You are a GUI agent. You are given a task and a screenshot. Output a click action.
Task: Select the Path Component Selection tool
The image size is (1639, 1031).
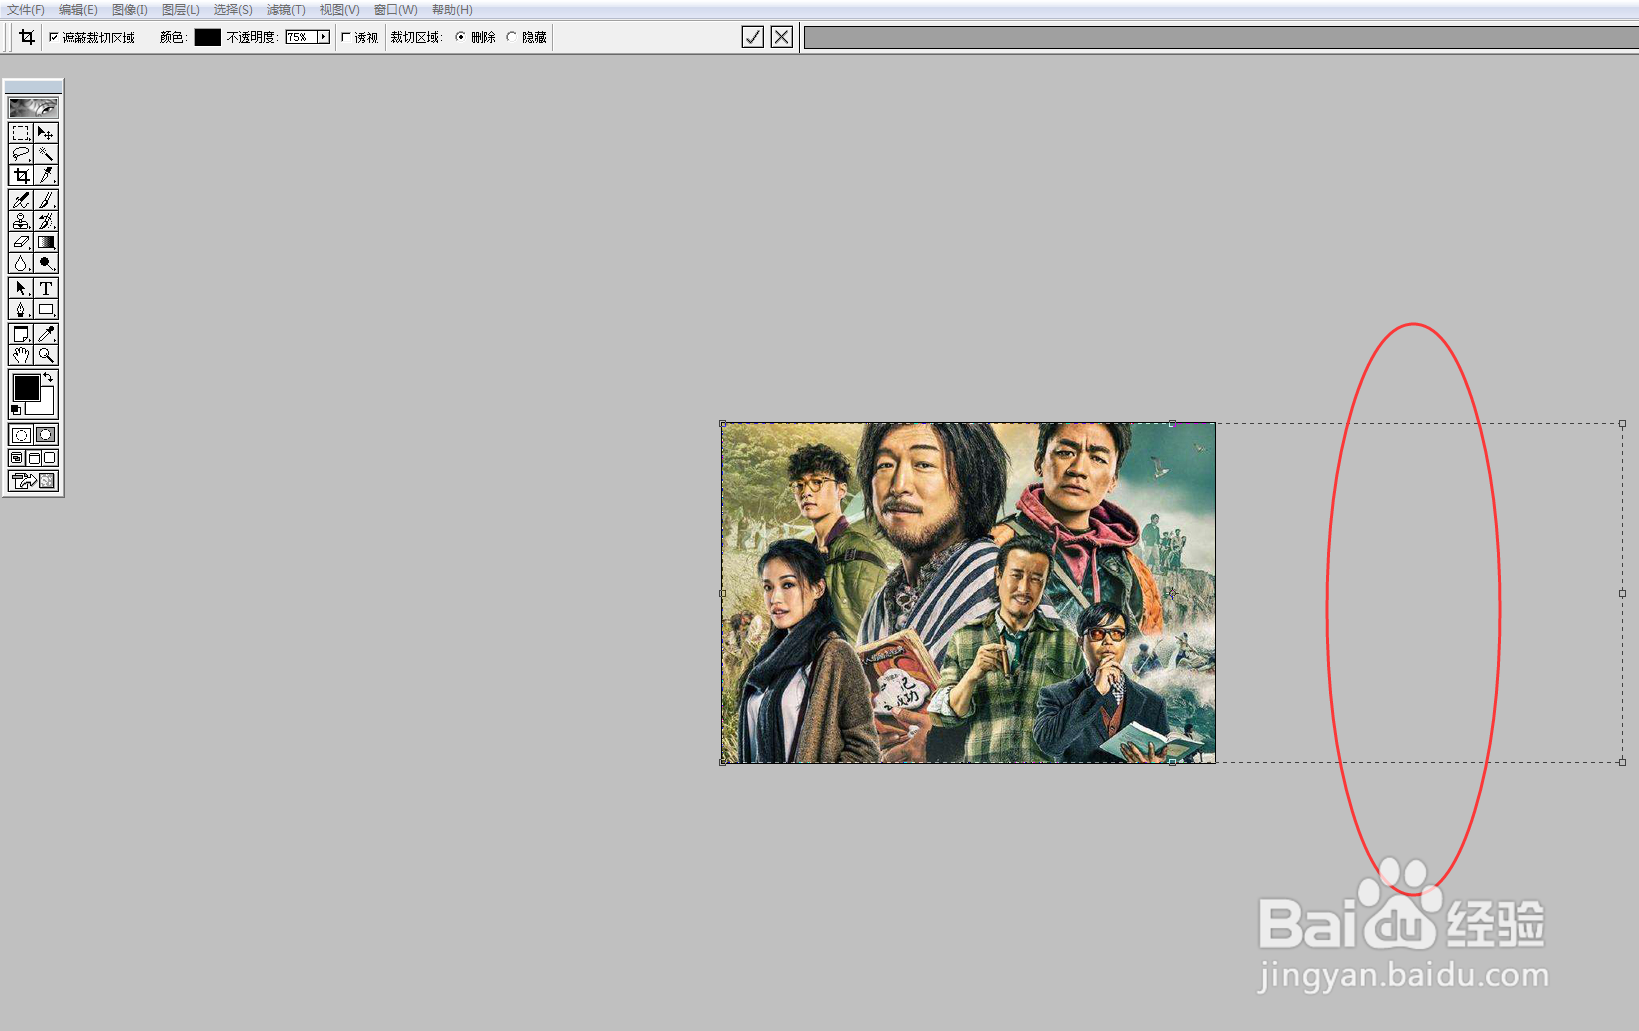click(x=21, y=288)
